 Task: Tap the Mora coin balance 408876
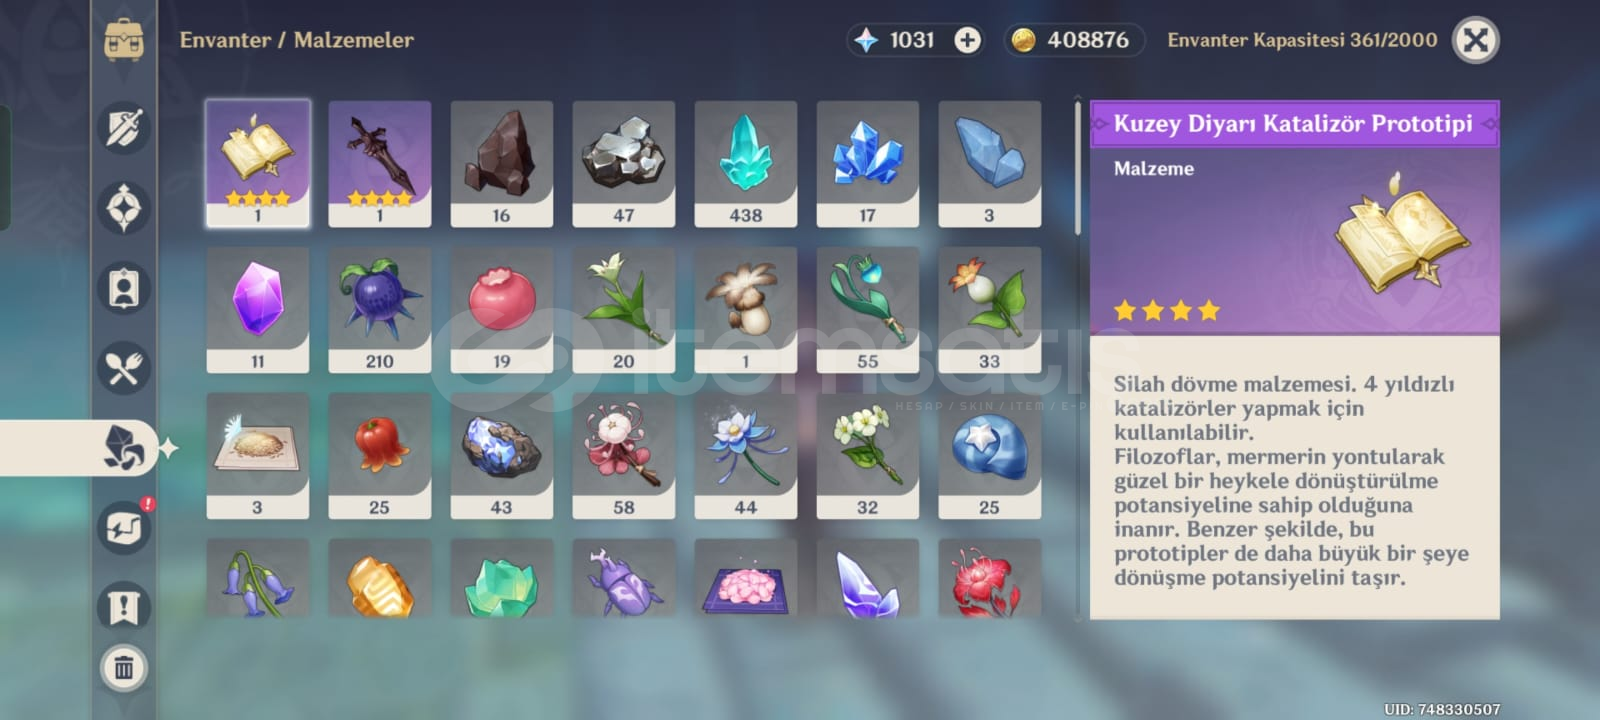(x=1074, y=40)
